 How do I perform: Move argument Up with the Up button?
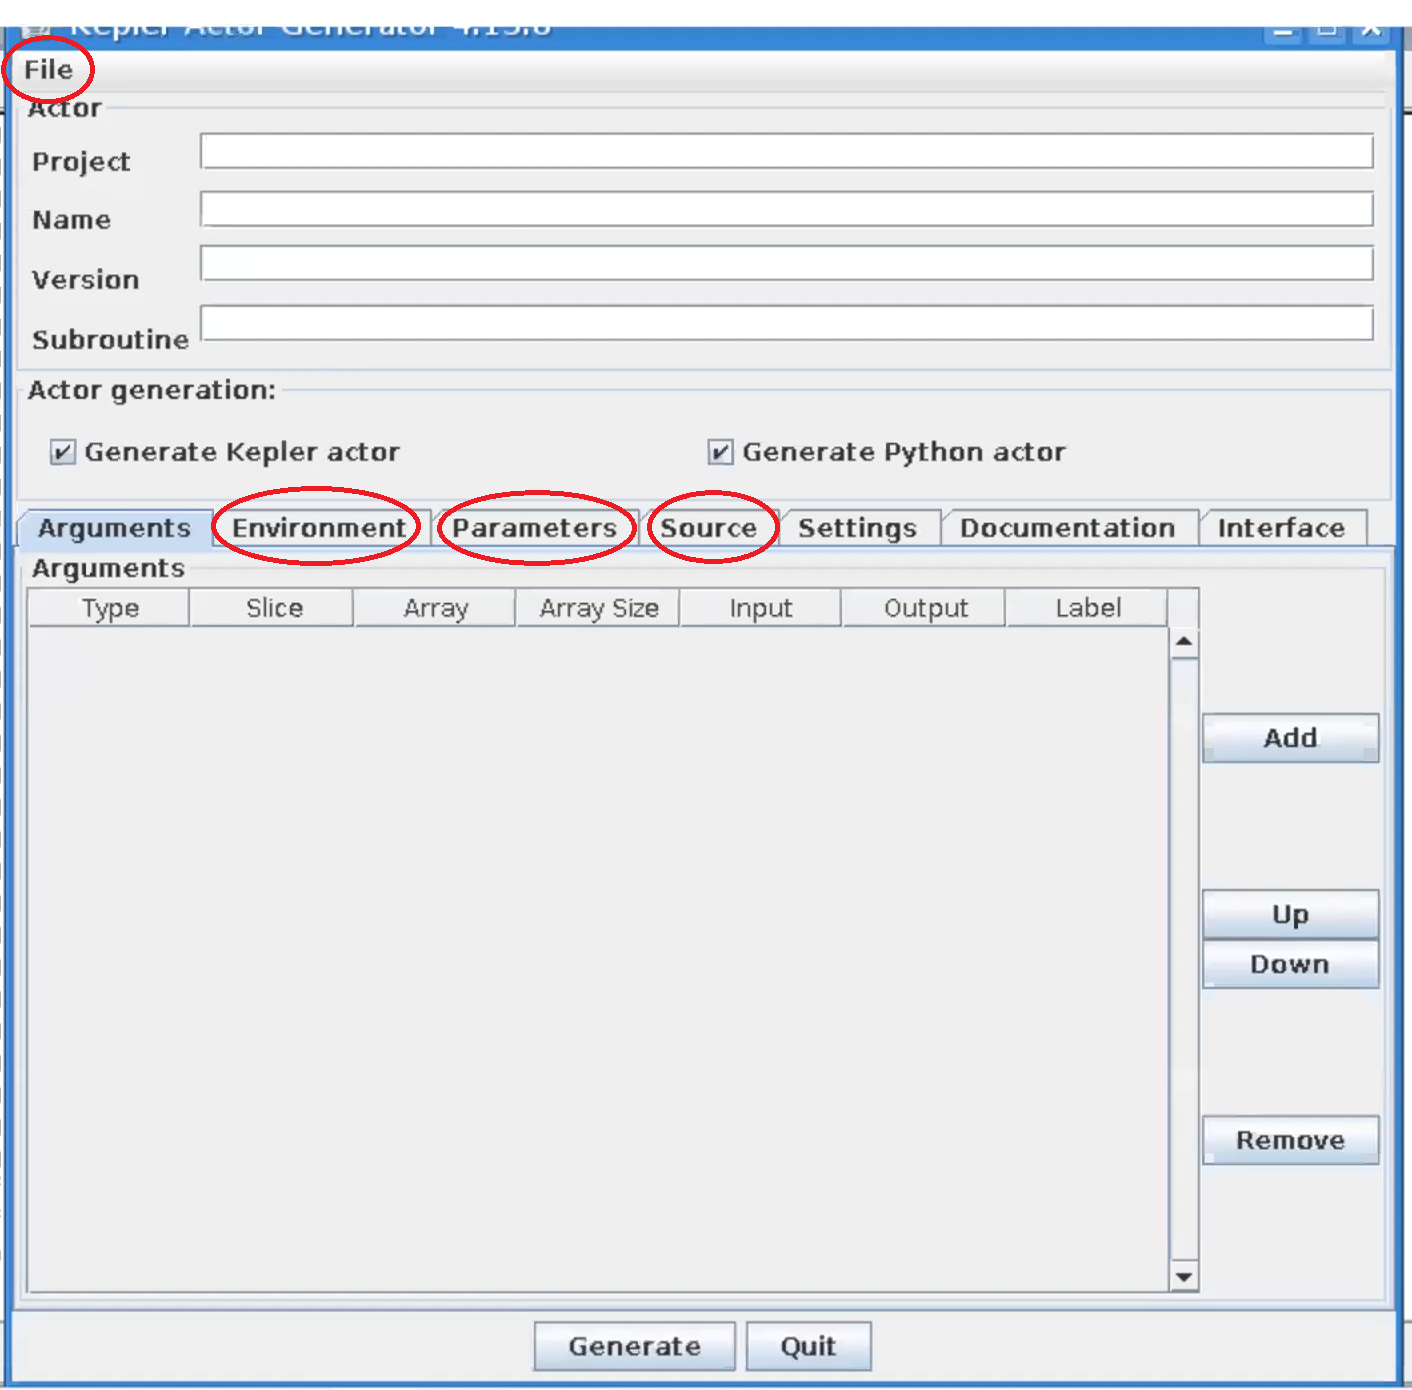pyautogui.click(x=1290, y=914)
